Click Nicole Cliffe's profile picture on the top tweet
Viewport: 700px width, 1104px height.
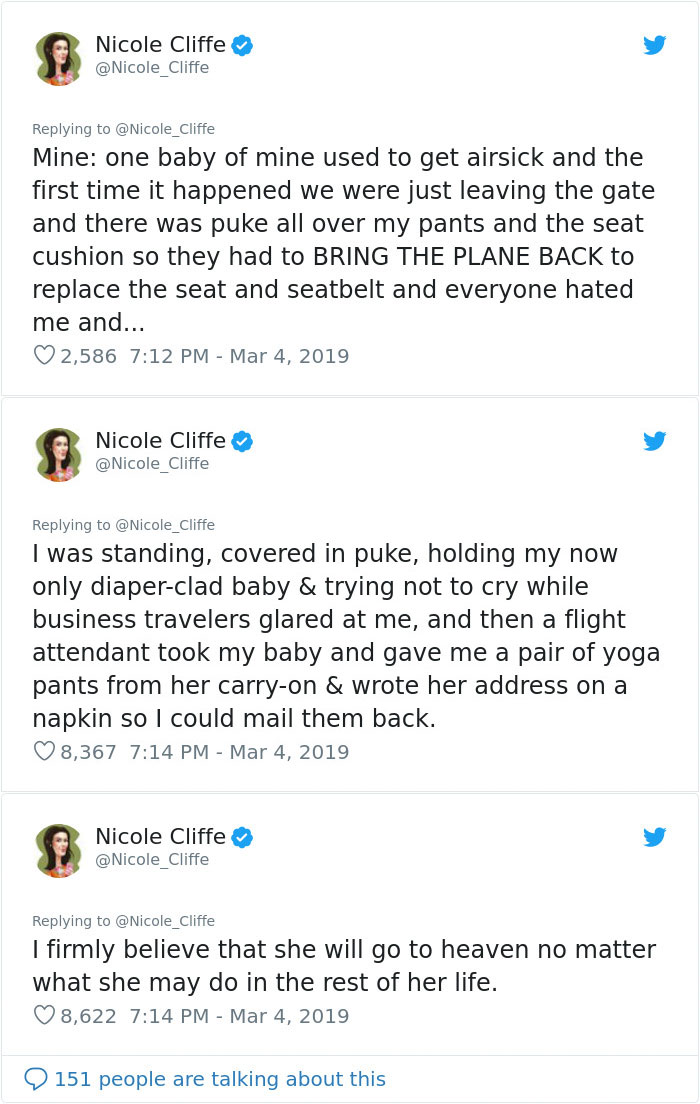point(58,57)
